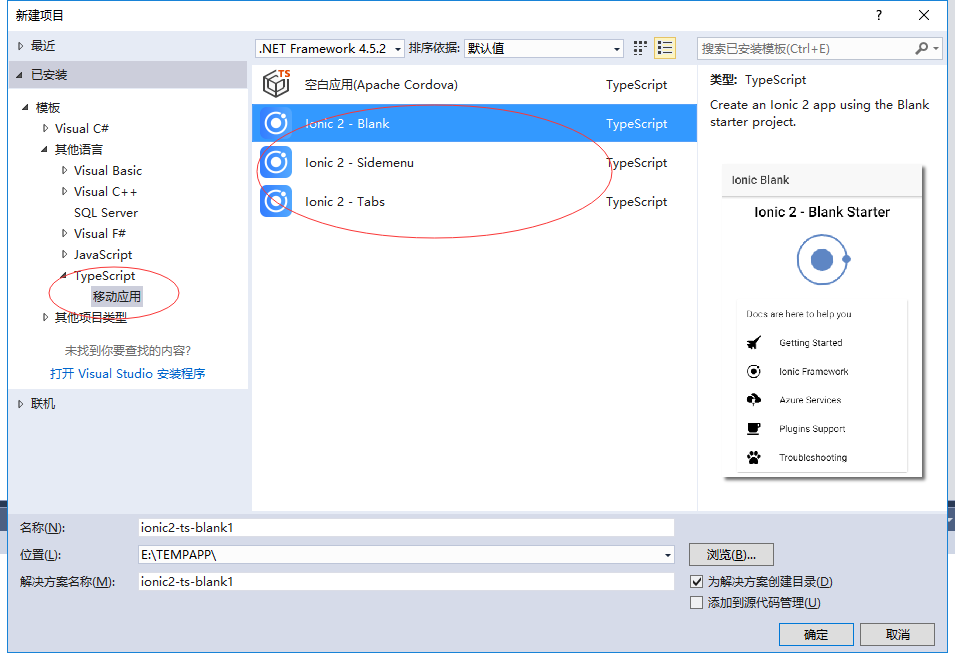Select the JavaScript tree item
The height and width of the screenshot is (660, 955).
pyautogui.click(x=103, y=255)
